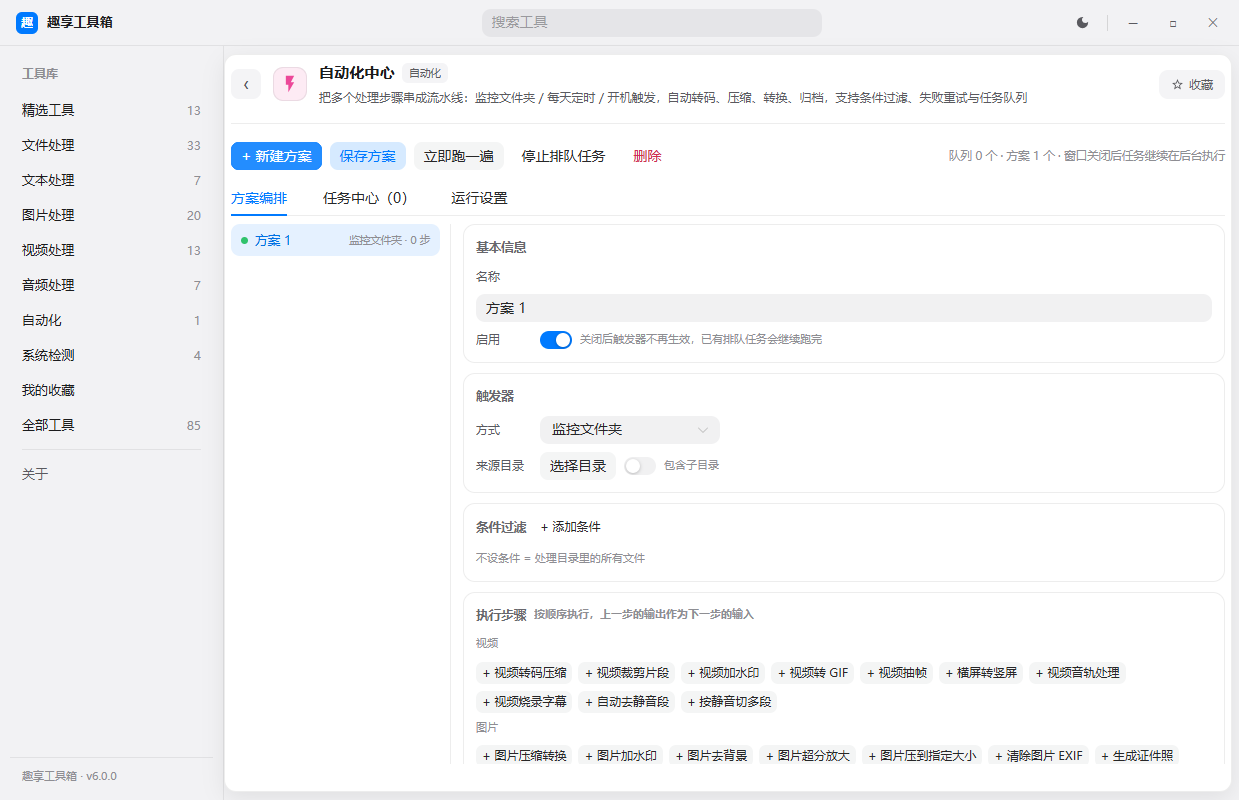This screenshot has width=1239, height=800.
Task: Close the application window
Action: [1212, 22]
